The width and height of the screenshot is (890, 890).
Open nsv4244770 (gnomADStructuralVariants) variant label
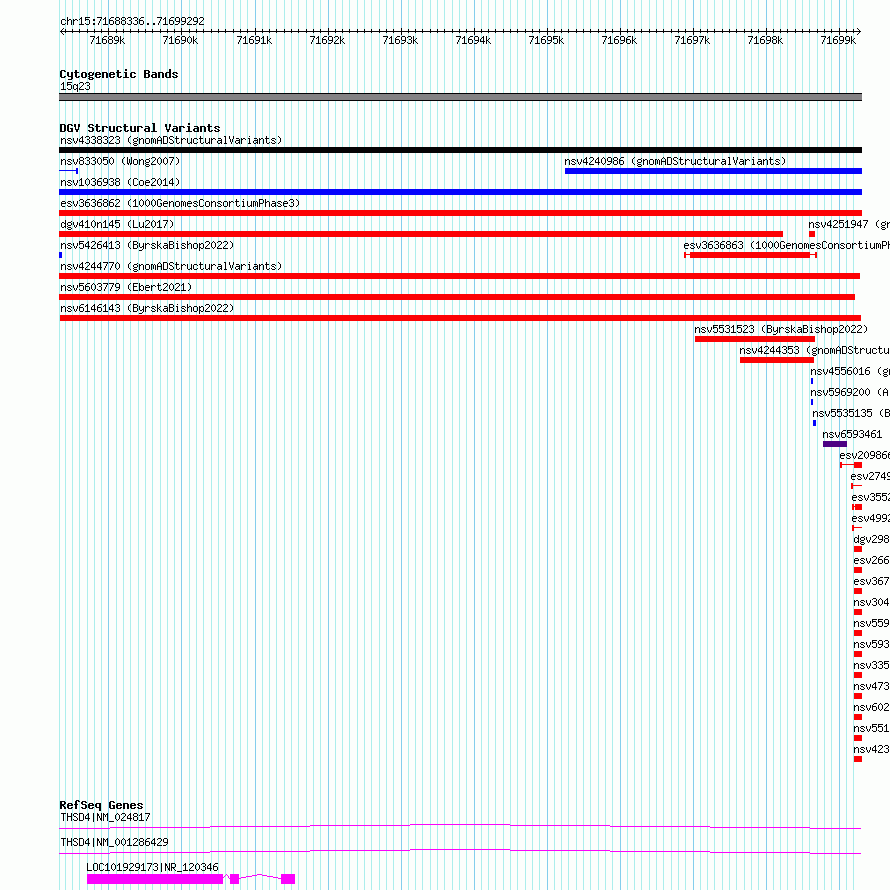171,266
